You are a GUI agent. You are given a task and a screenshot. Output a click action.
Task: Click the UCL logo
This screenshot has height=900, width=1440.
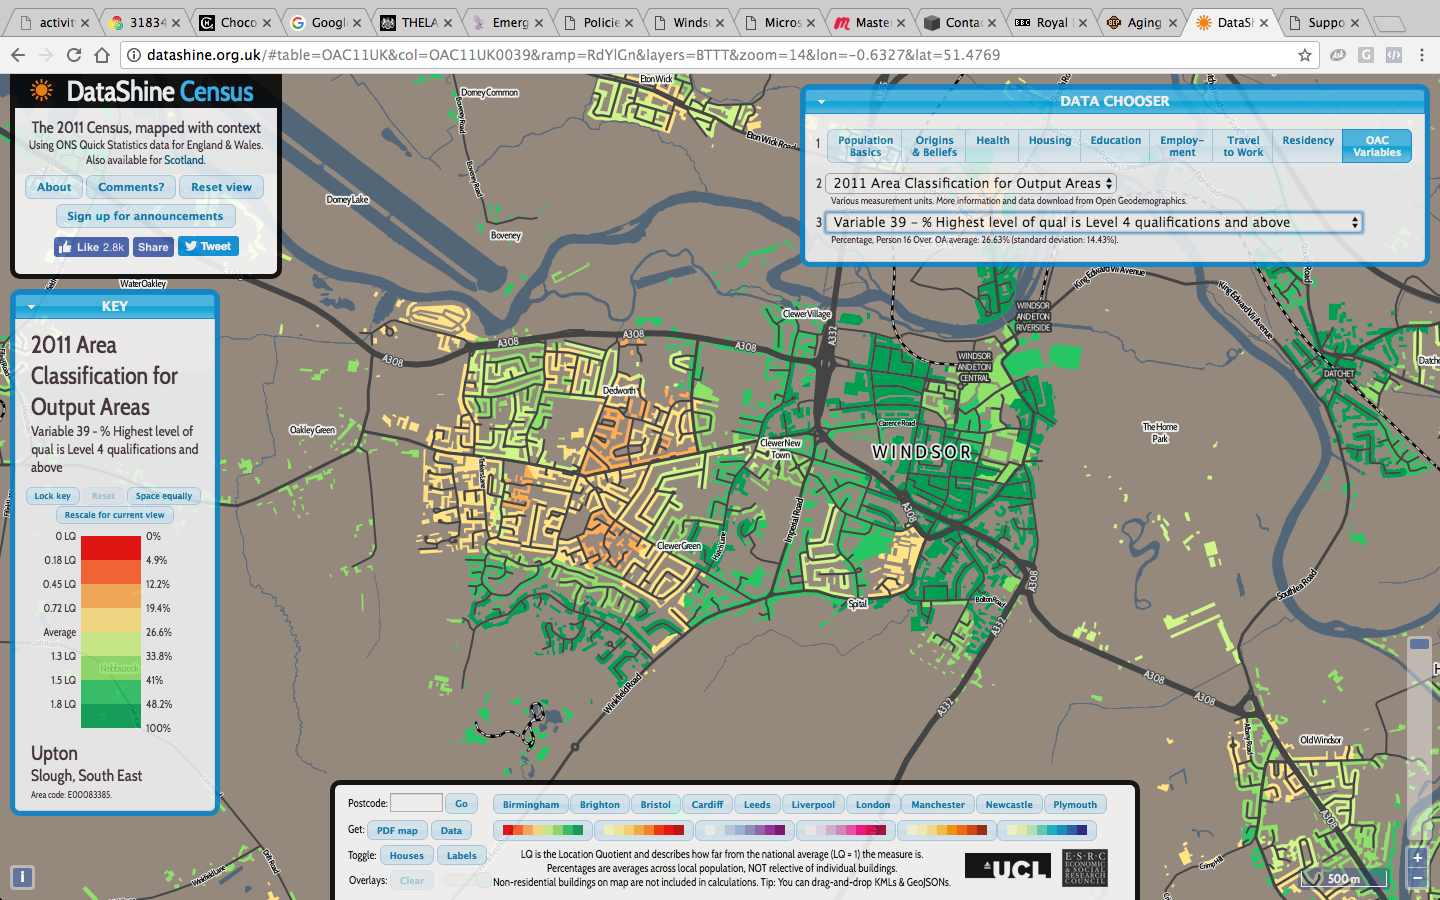pos(1008,867)
